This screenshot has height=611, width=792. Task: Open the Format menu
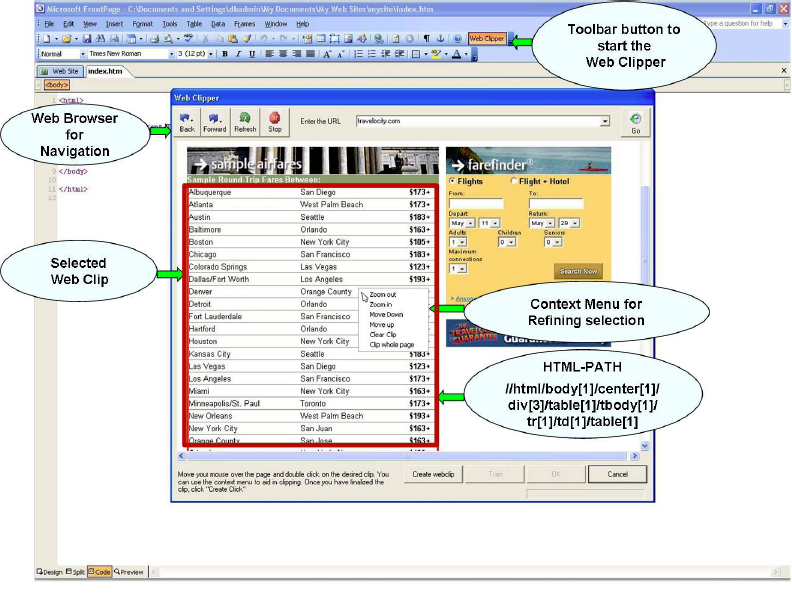tap(142, 24)
